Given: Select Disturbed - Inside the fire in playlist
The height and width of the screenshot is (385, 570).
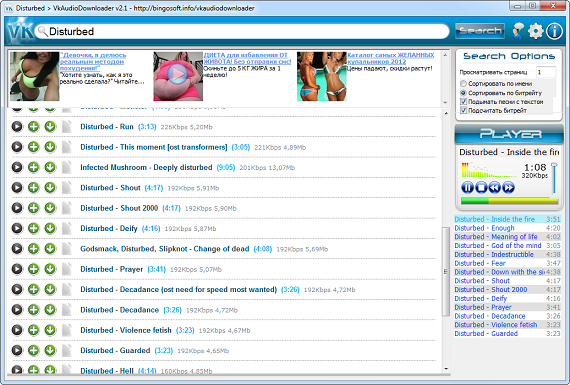Looking at the screenshot, I should click(x=507, y=219).
